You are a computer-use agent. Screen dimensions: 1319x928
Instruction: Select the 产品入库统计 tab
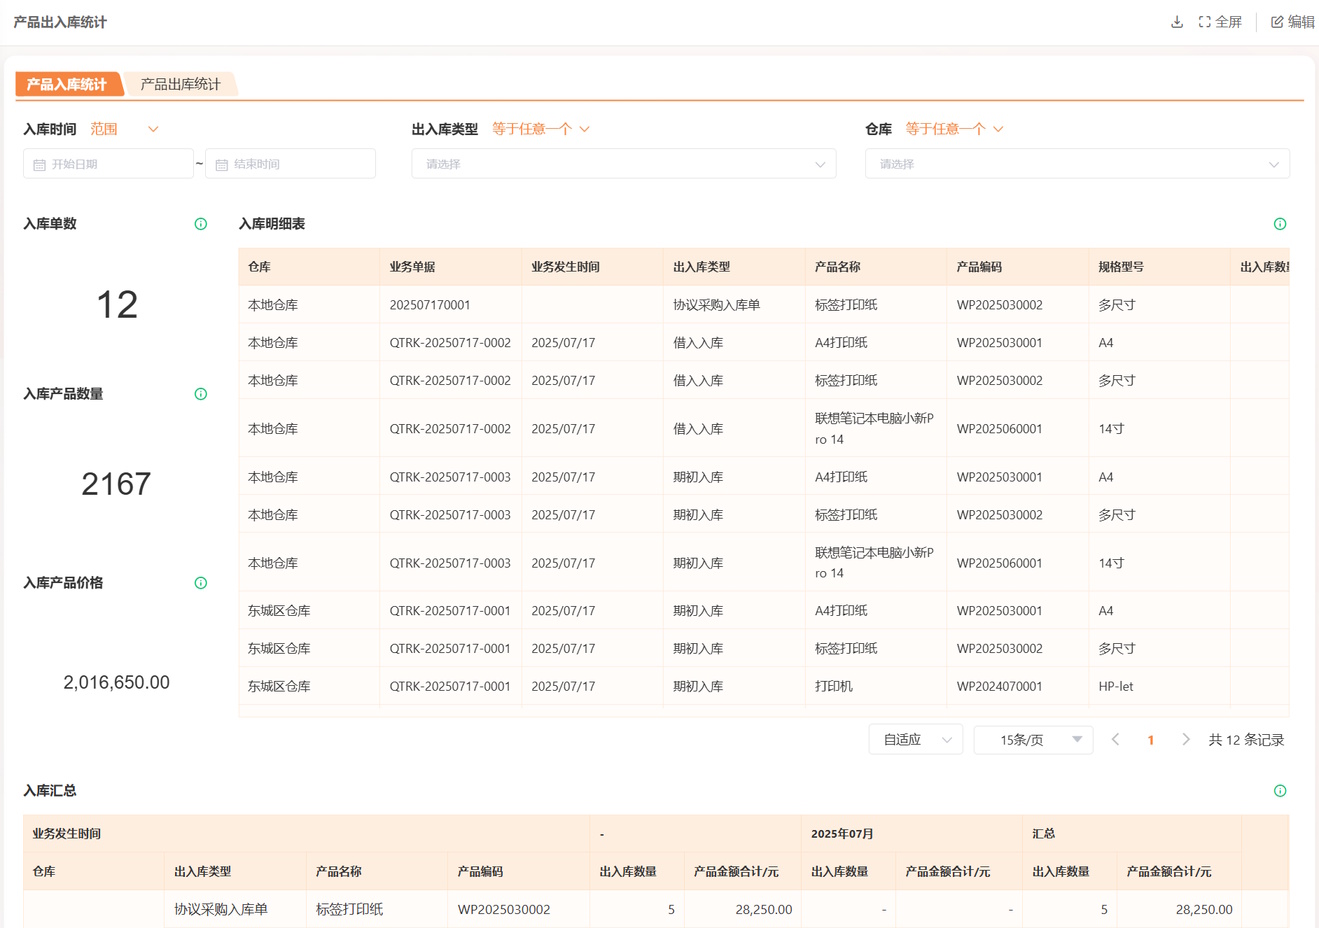(67, 85)
